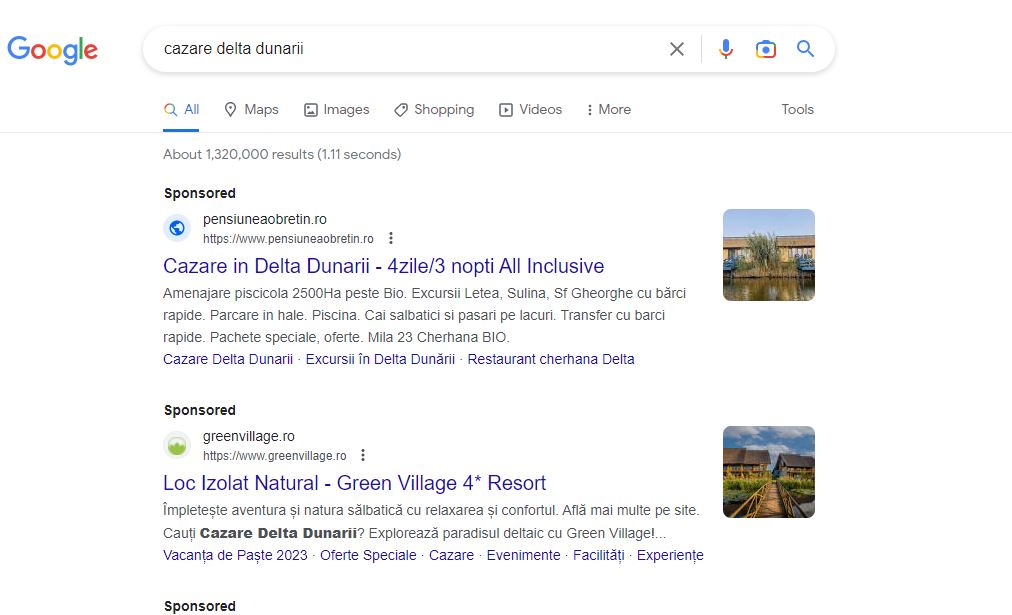1012x615 pixels.
Task: Click the Green Village resort thumbnail
Action: point(768,472)
